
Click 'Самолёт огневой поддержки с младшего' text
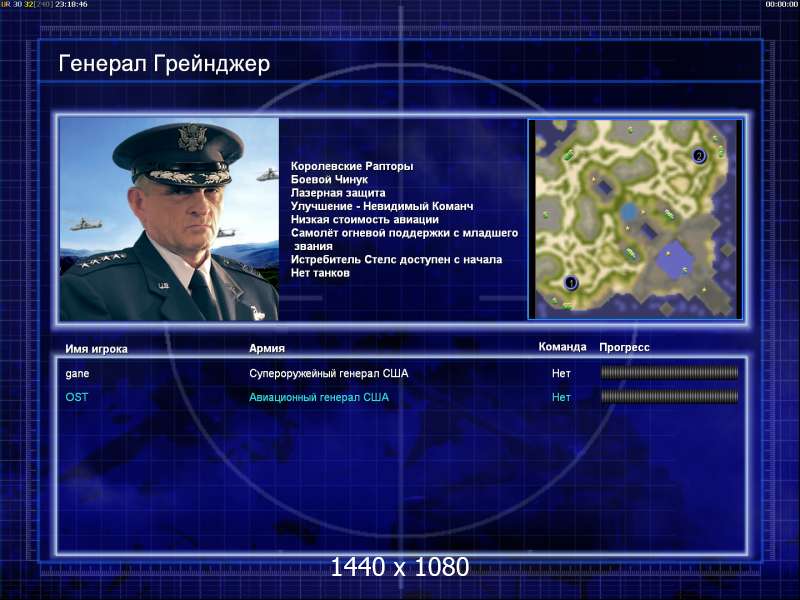pos(405,233)
